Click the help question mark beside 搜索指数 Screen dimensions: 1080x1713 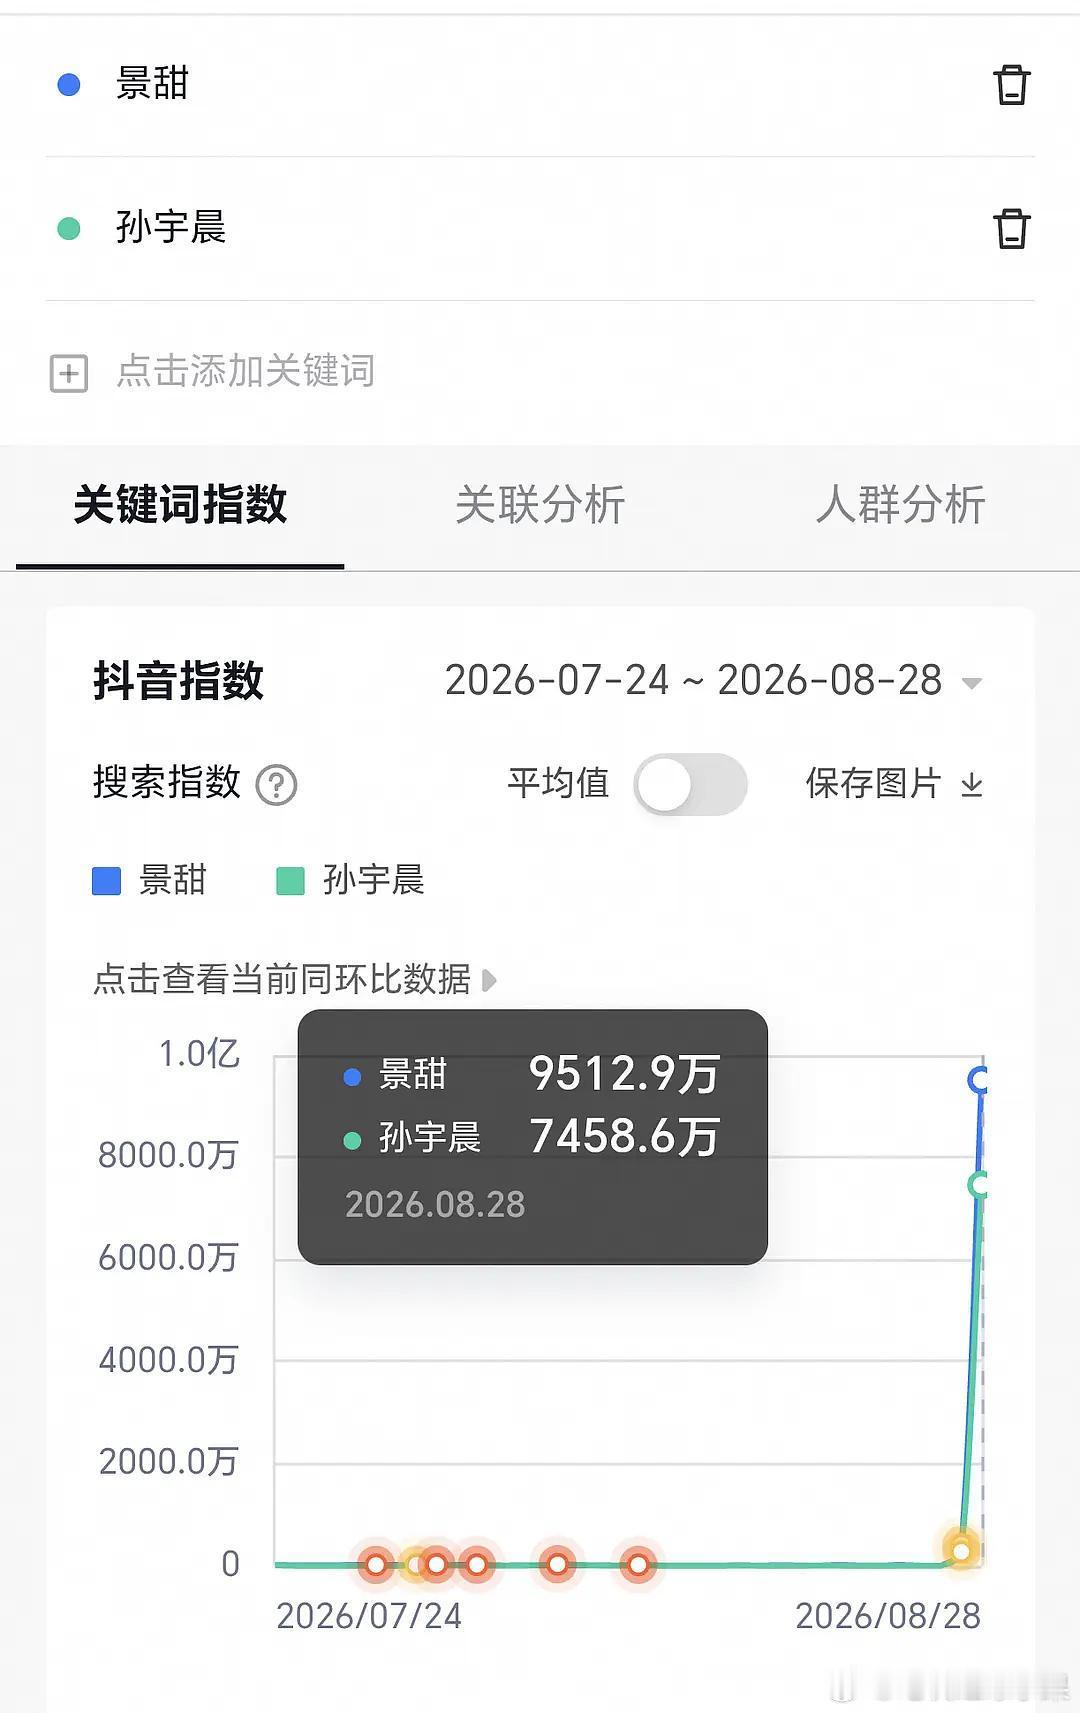[x=276, y=785]
